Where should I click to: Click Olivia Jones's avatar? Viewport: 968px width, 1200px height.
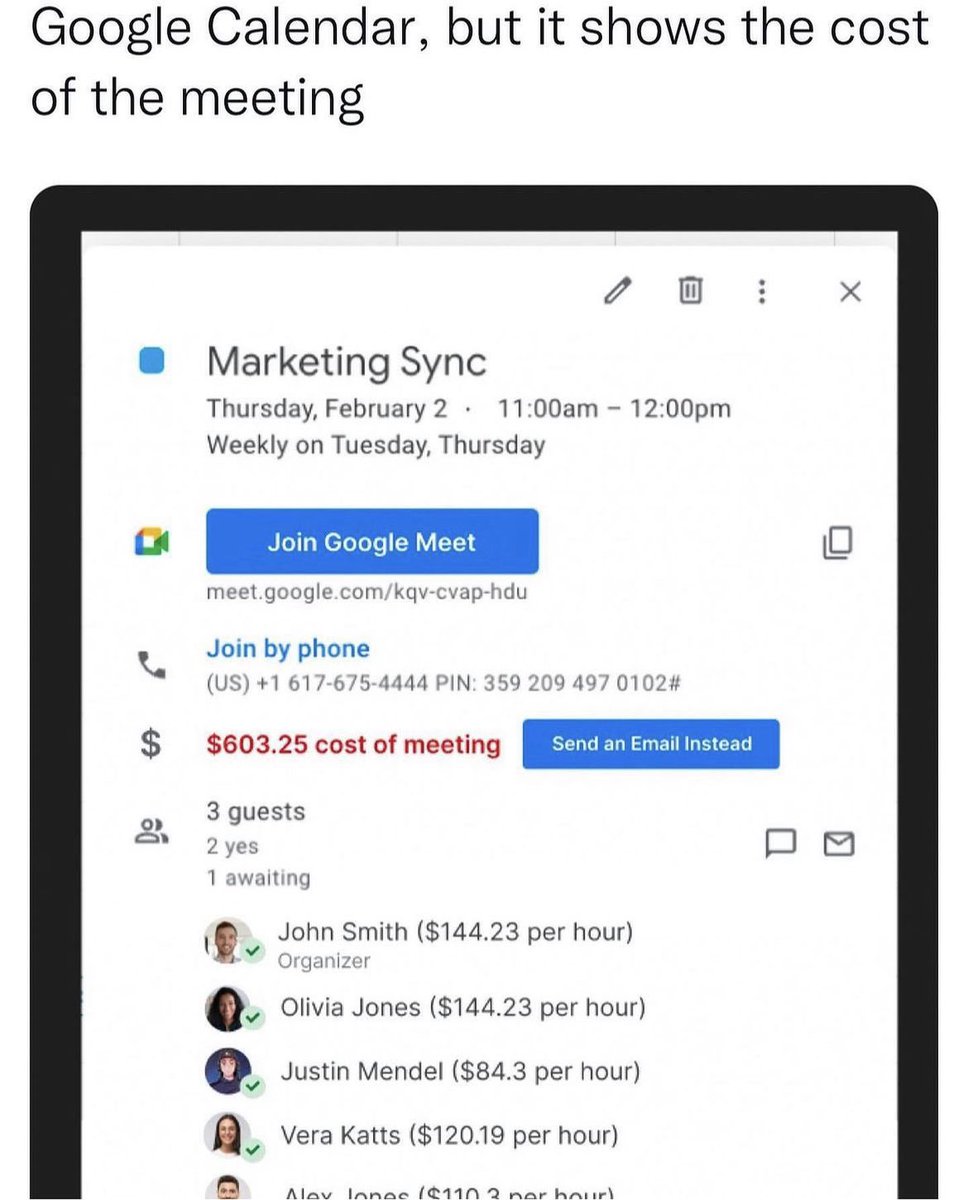227,1008
